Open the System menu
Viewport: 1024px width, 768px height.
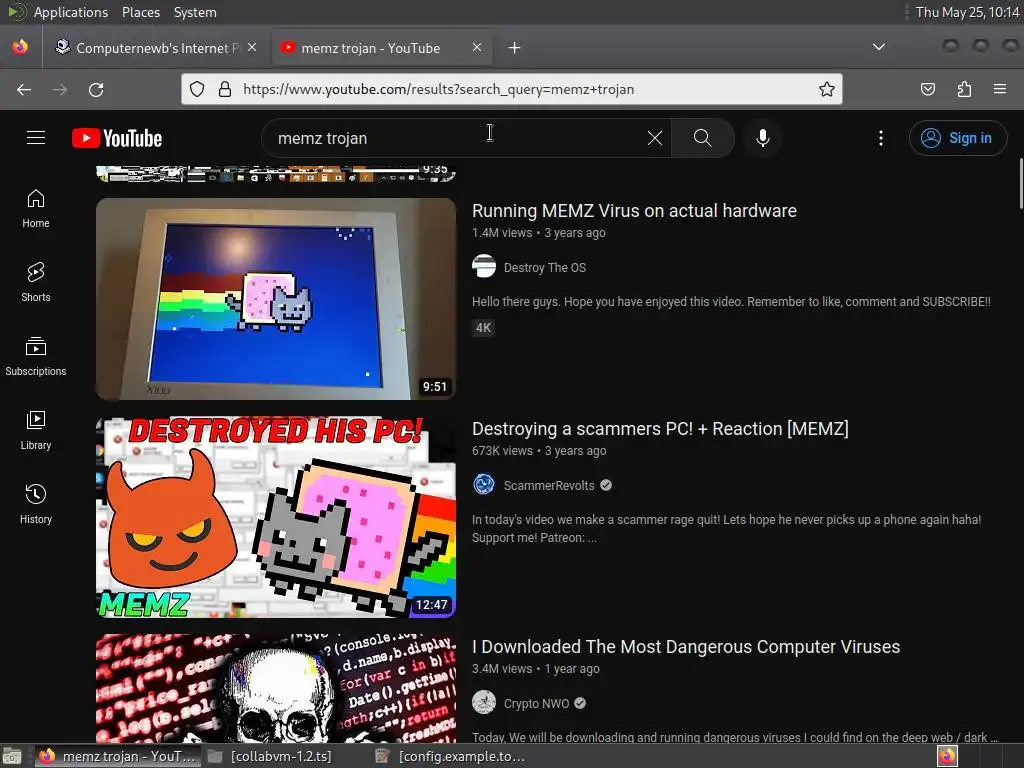(195, 12)
